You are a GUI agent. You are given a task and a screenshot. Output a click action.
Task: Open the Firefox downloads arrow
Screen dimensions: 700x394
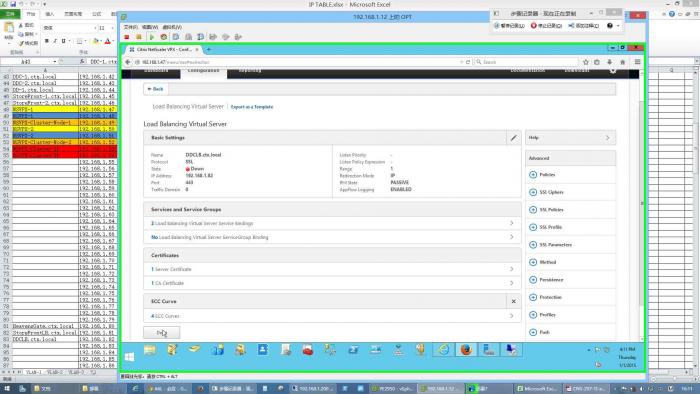[x=609, y=62]
